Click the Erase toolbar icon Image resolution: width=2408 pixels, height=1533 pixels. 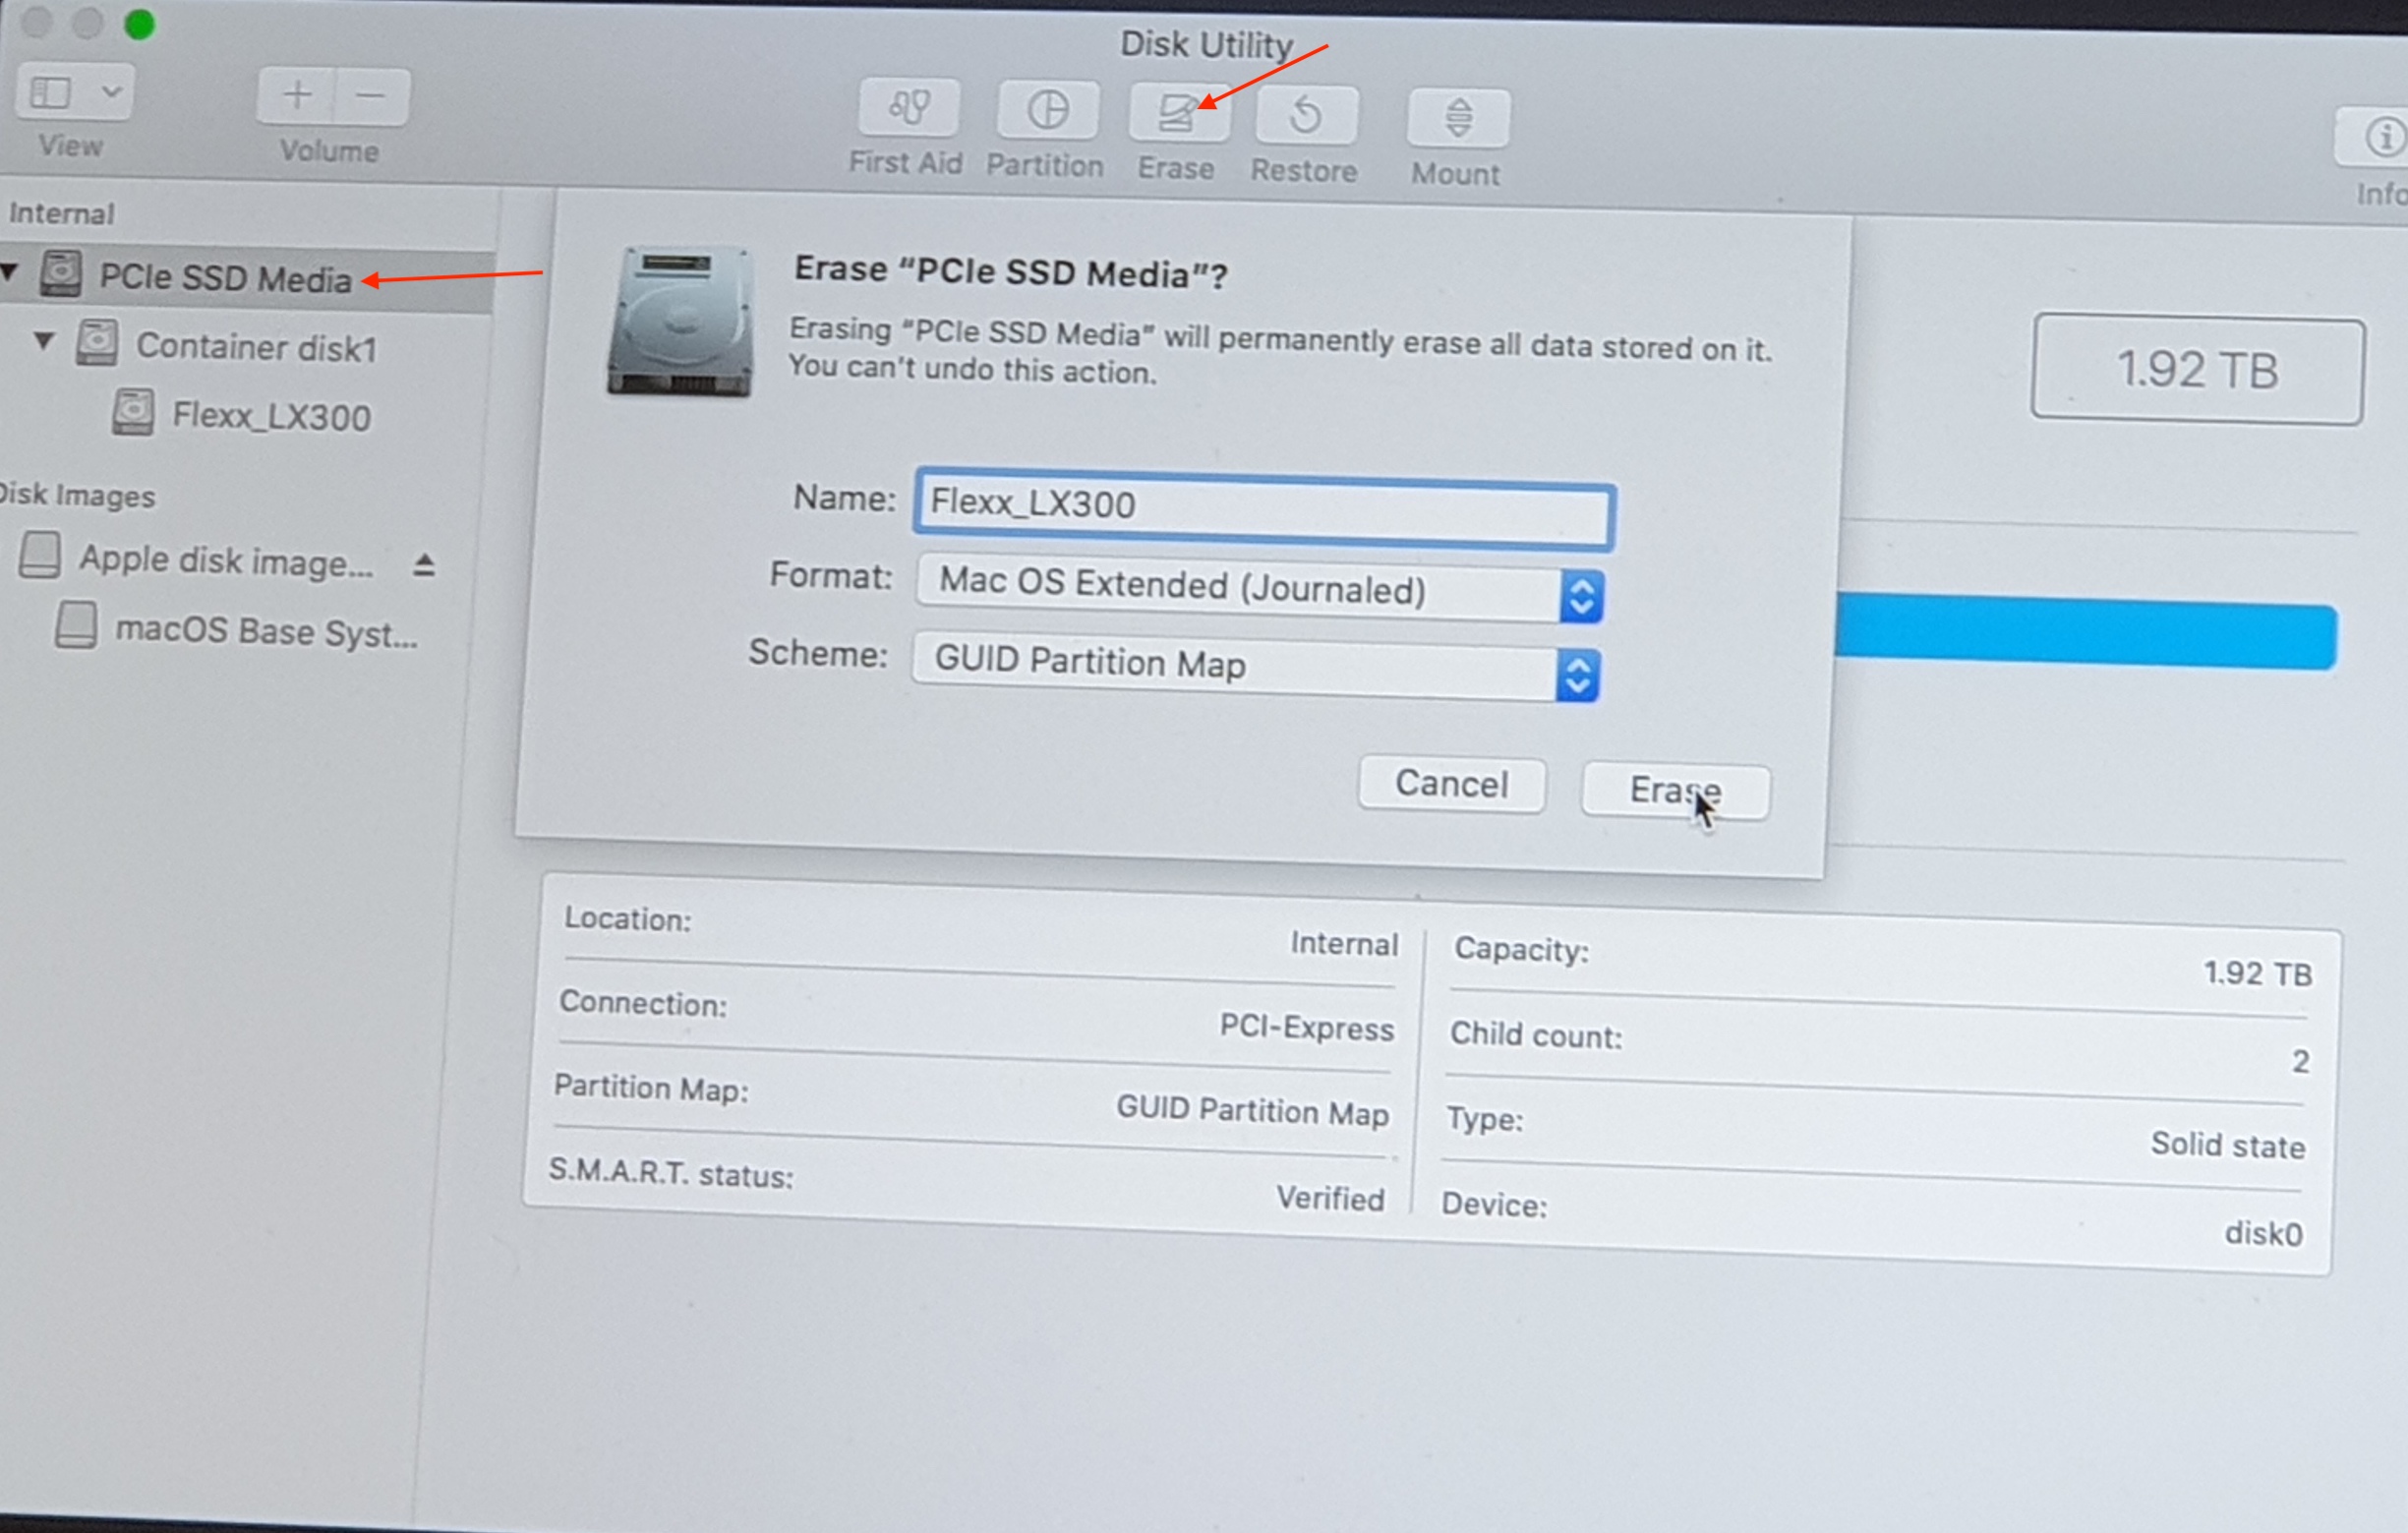(x=1177, y=113)
